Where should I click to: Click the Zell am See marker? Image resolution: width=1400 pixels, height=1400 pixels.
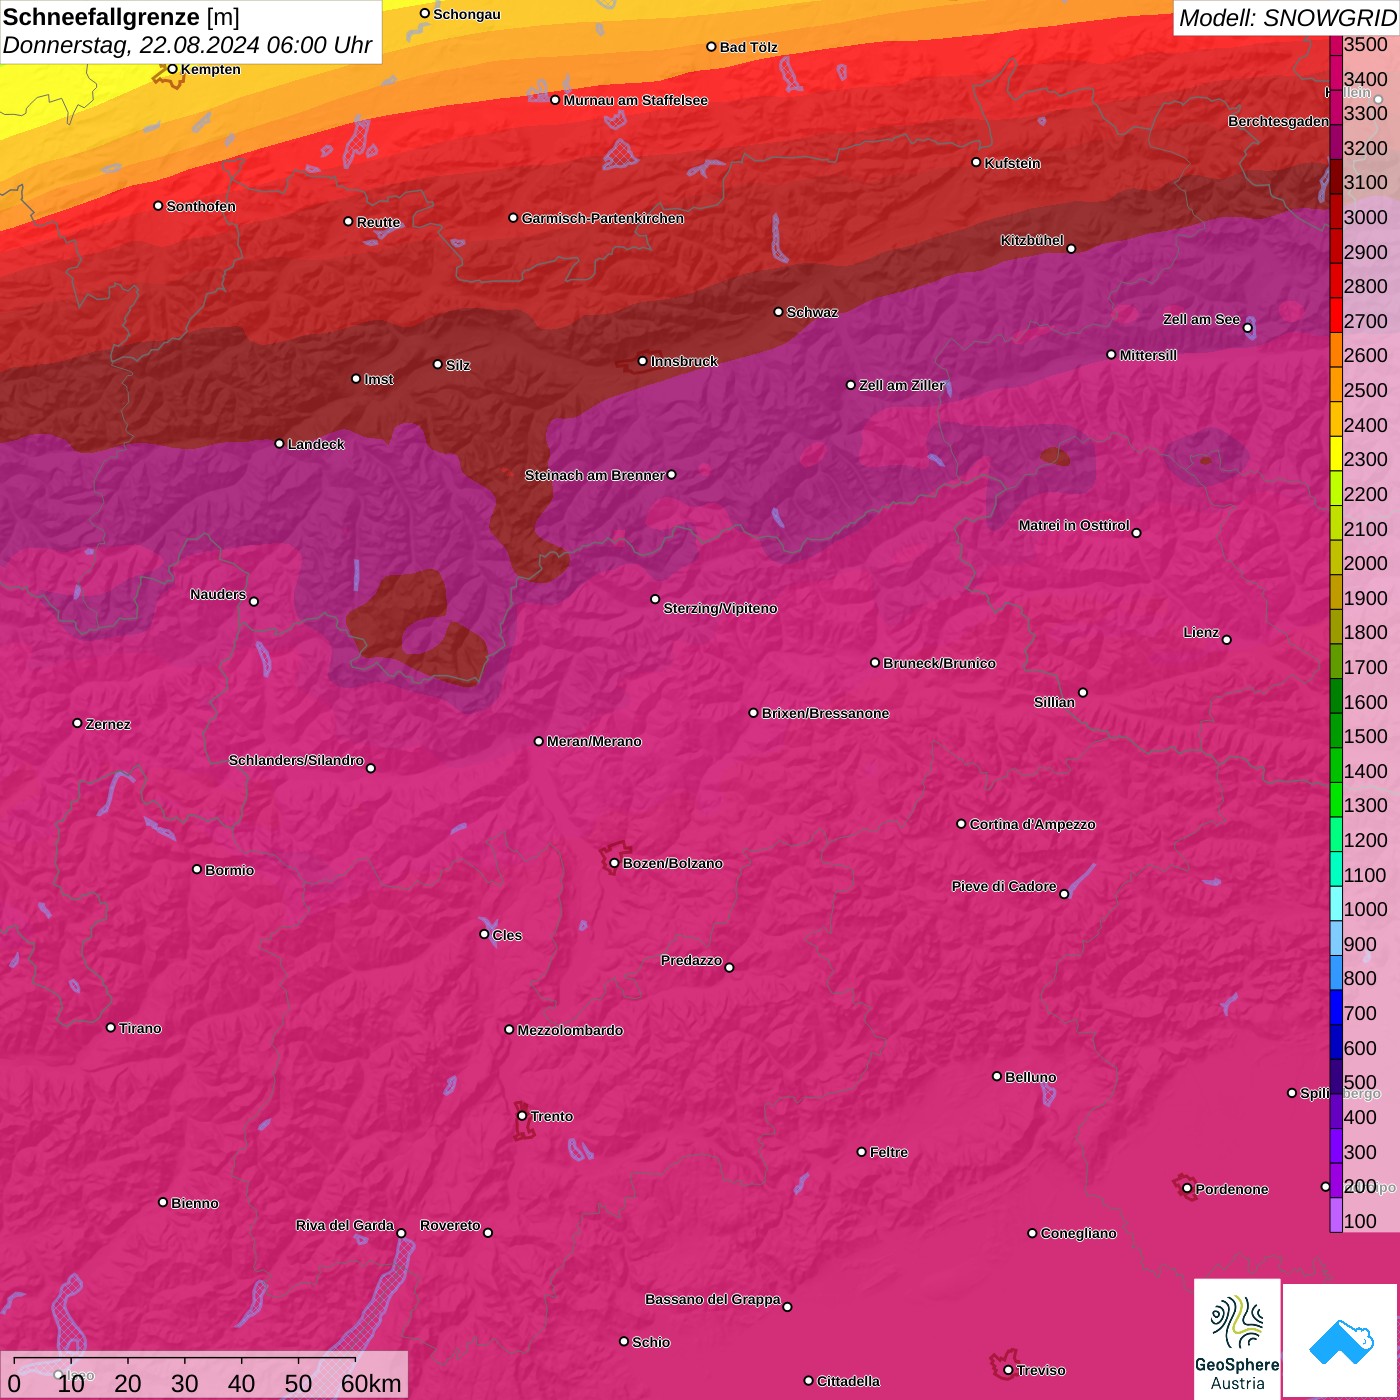pos(1247,327)
